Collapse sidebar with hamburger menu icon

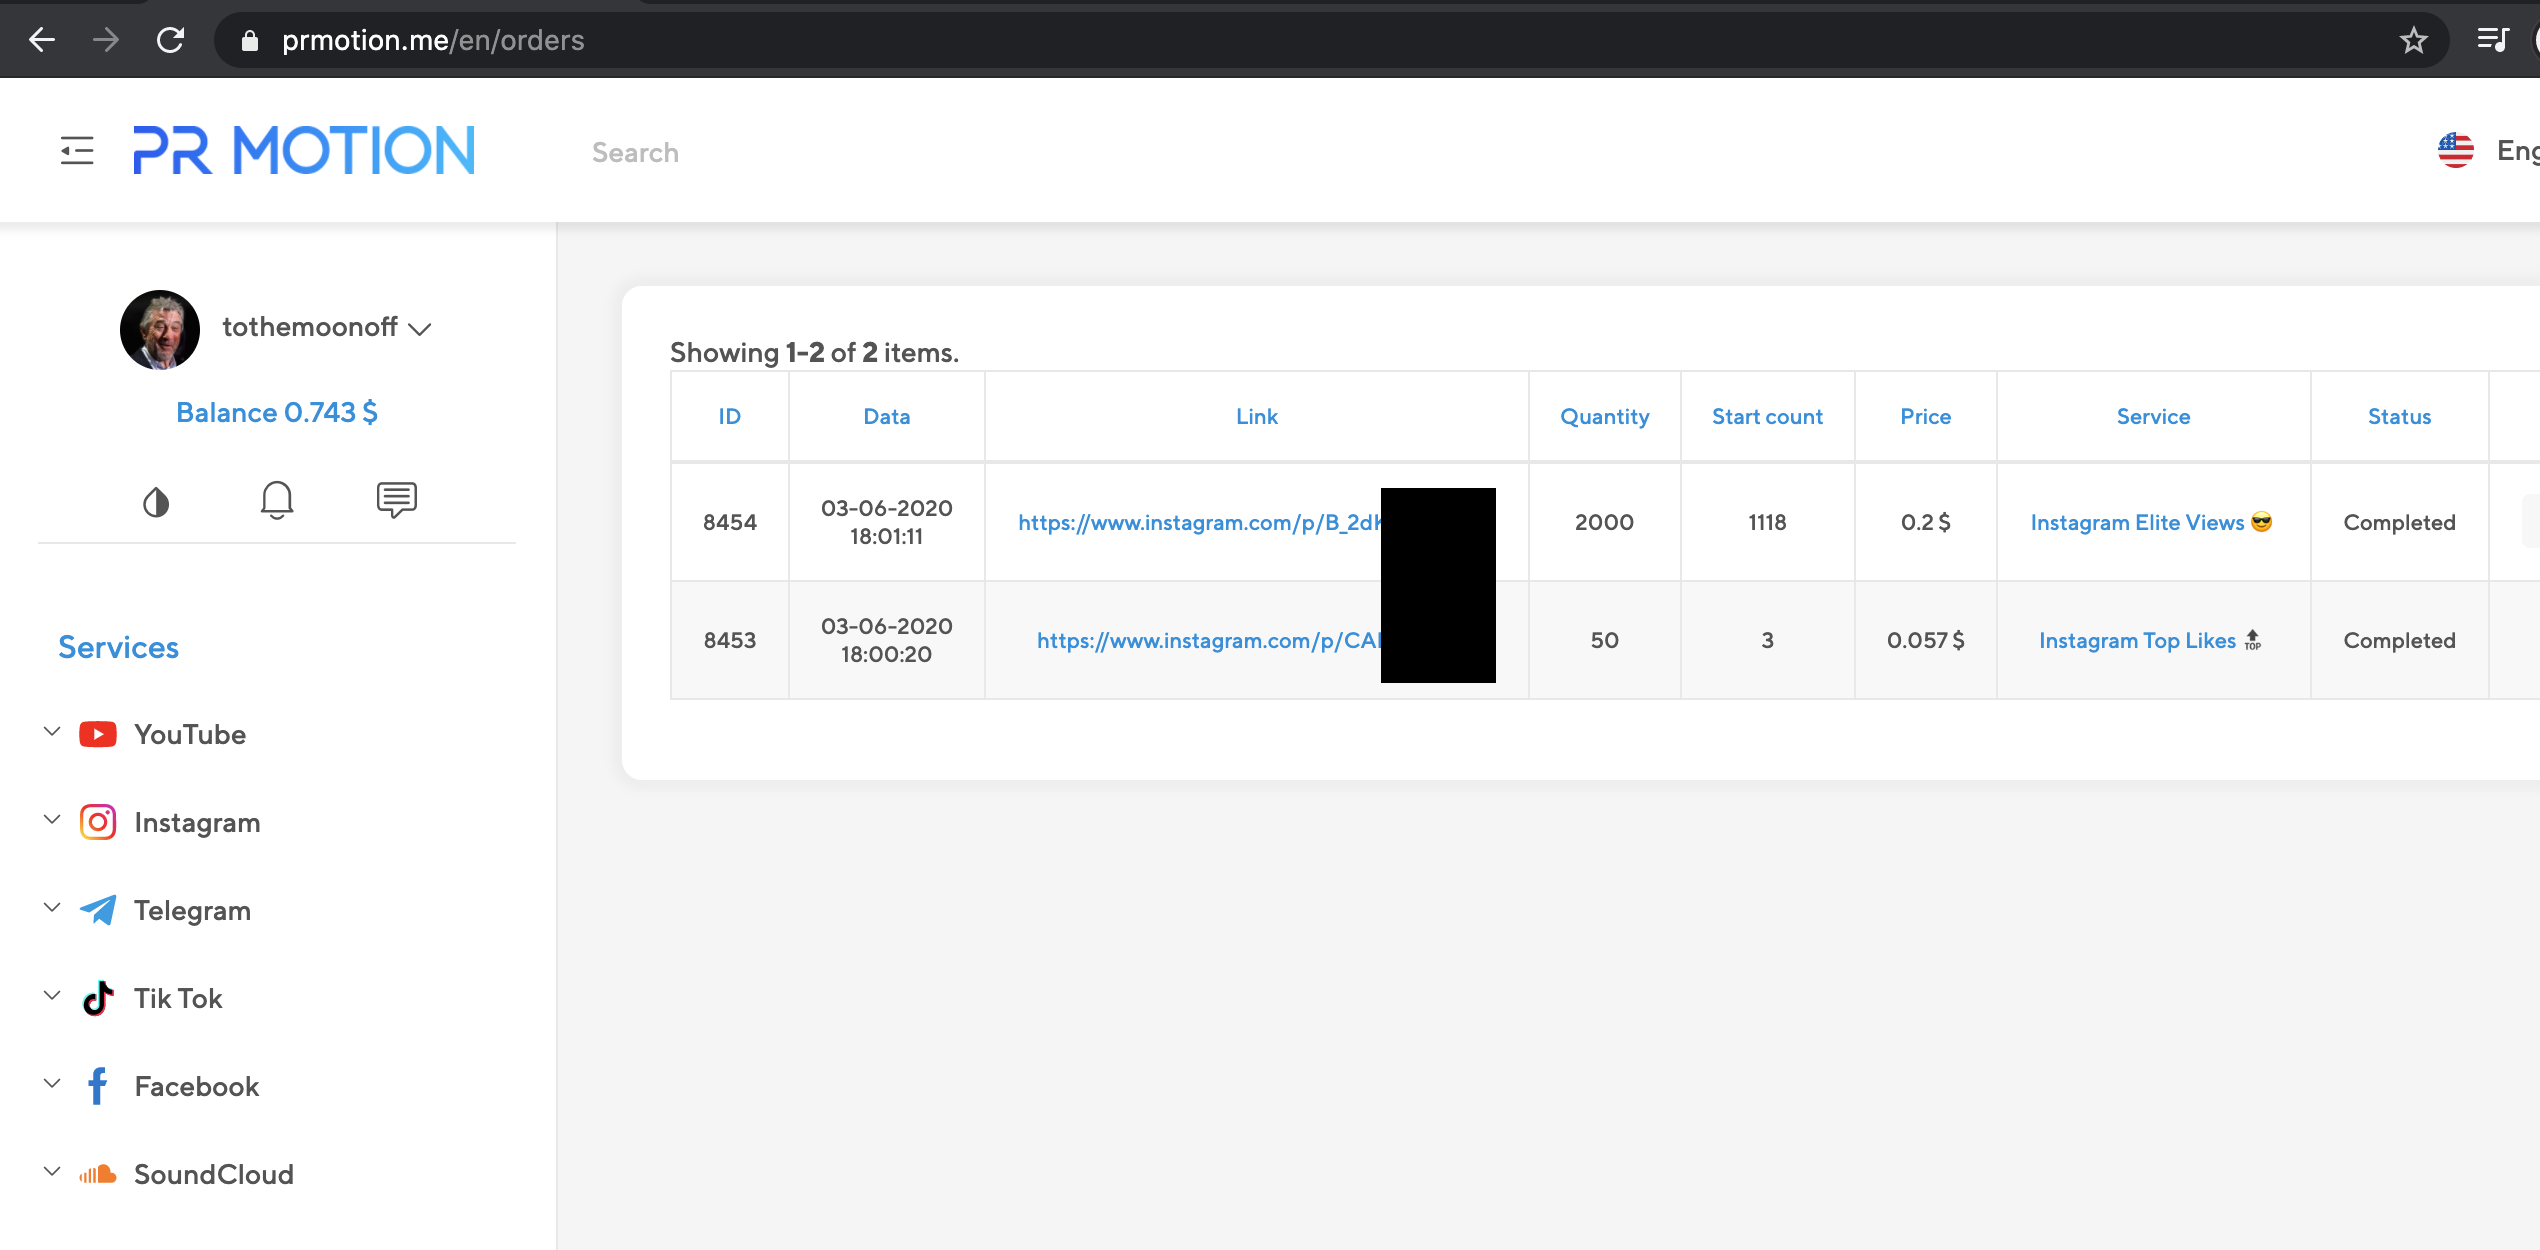click(77, 151)
